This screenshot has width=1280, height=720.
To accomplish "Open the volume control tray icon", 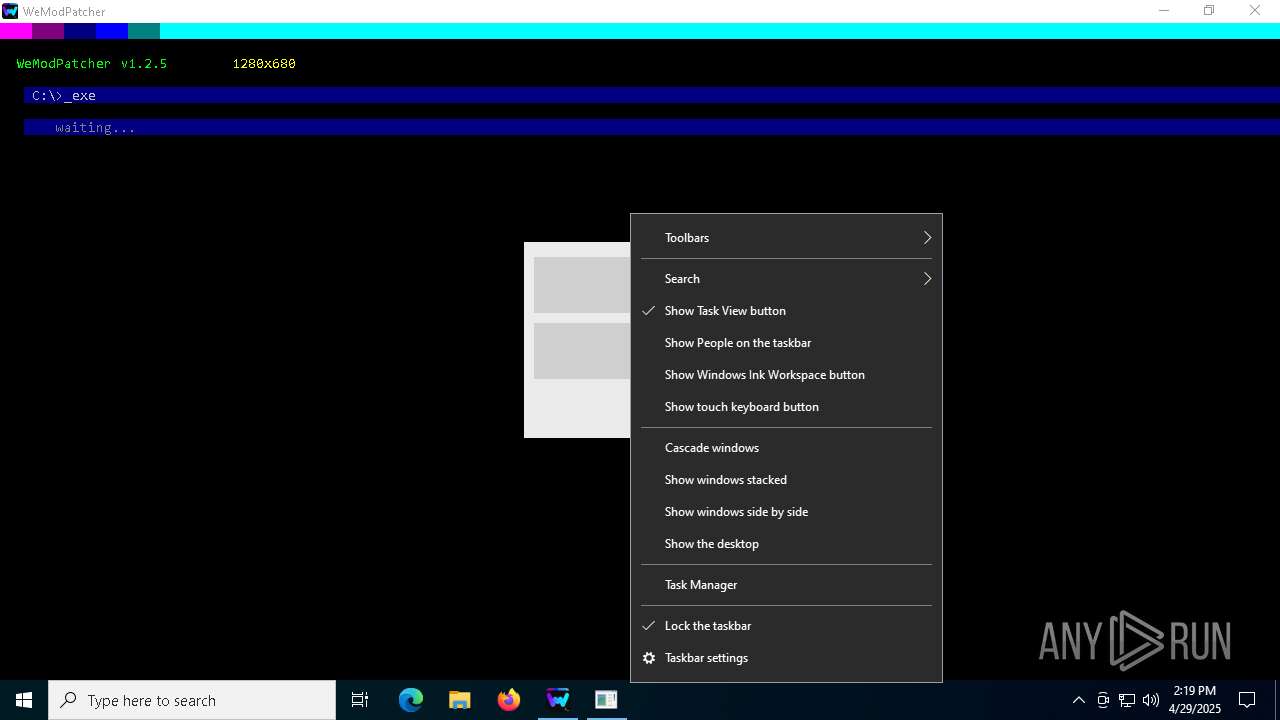I will pos(1151,700).
